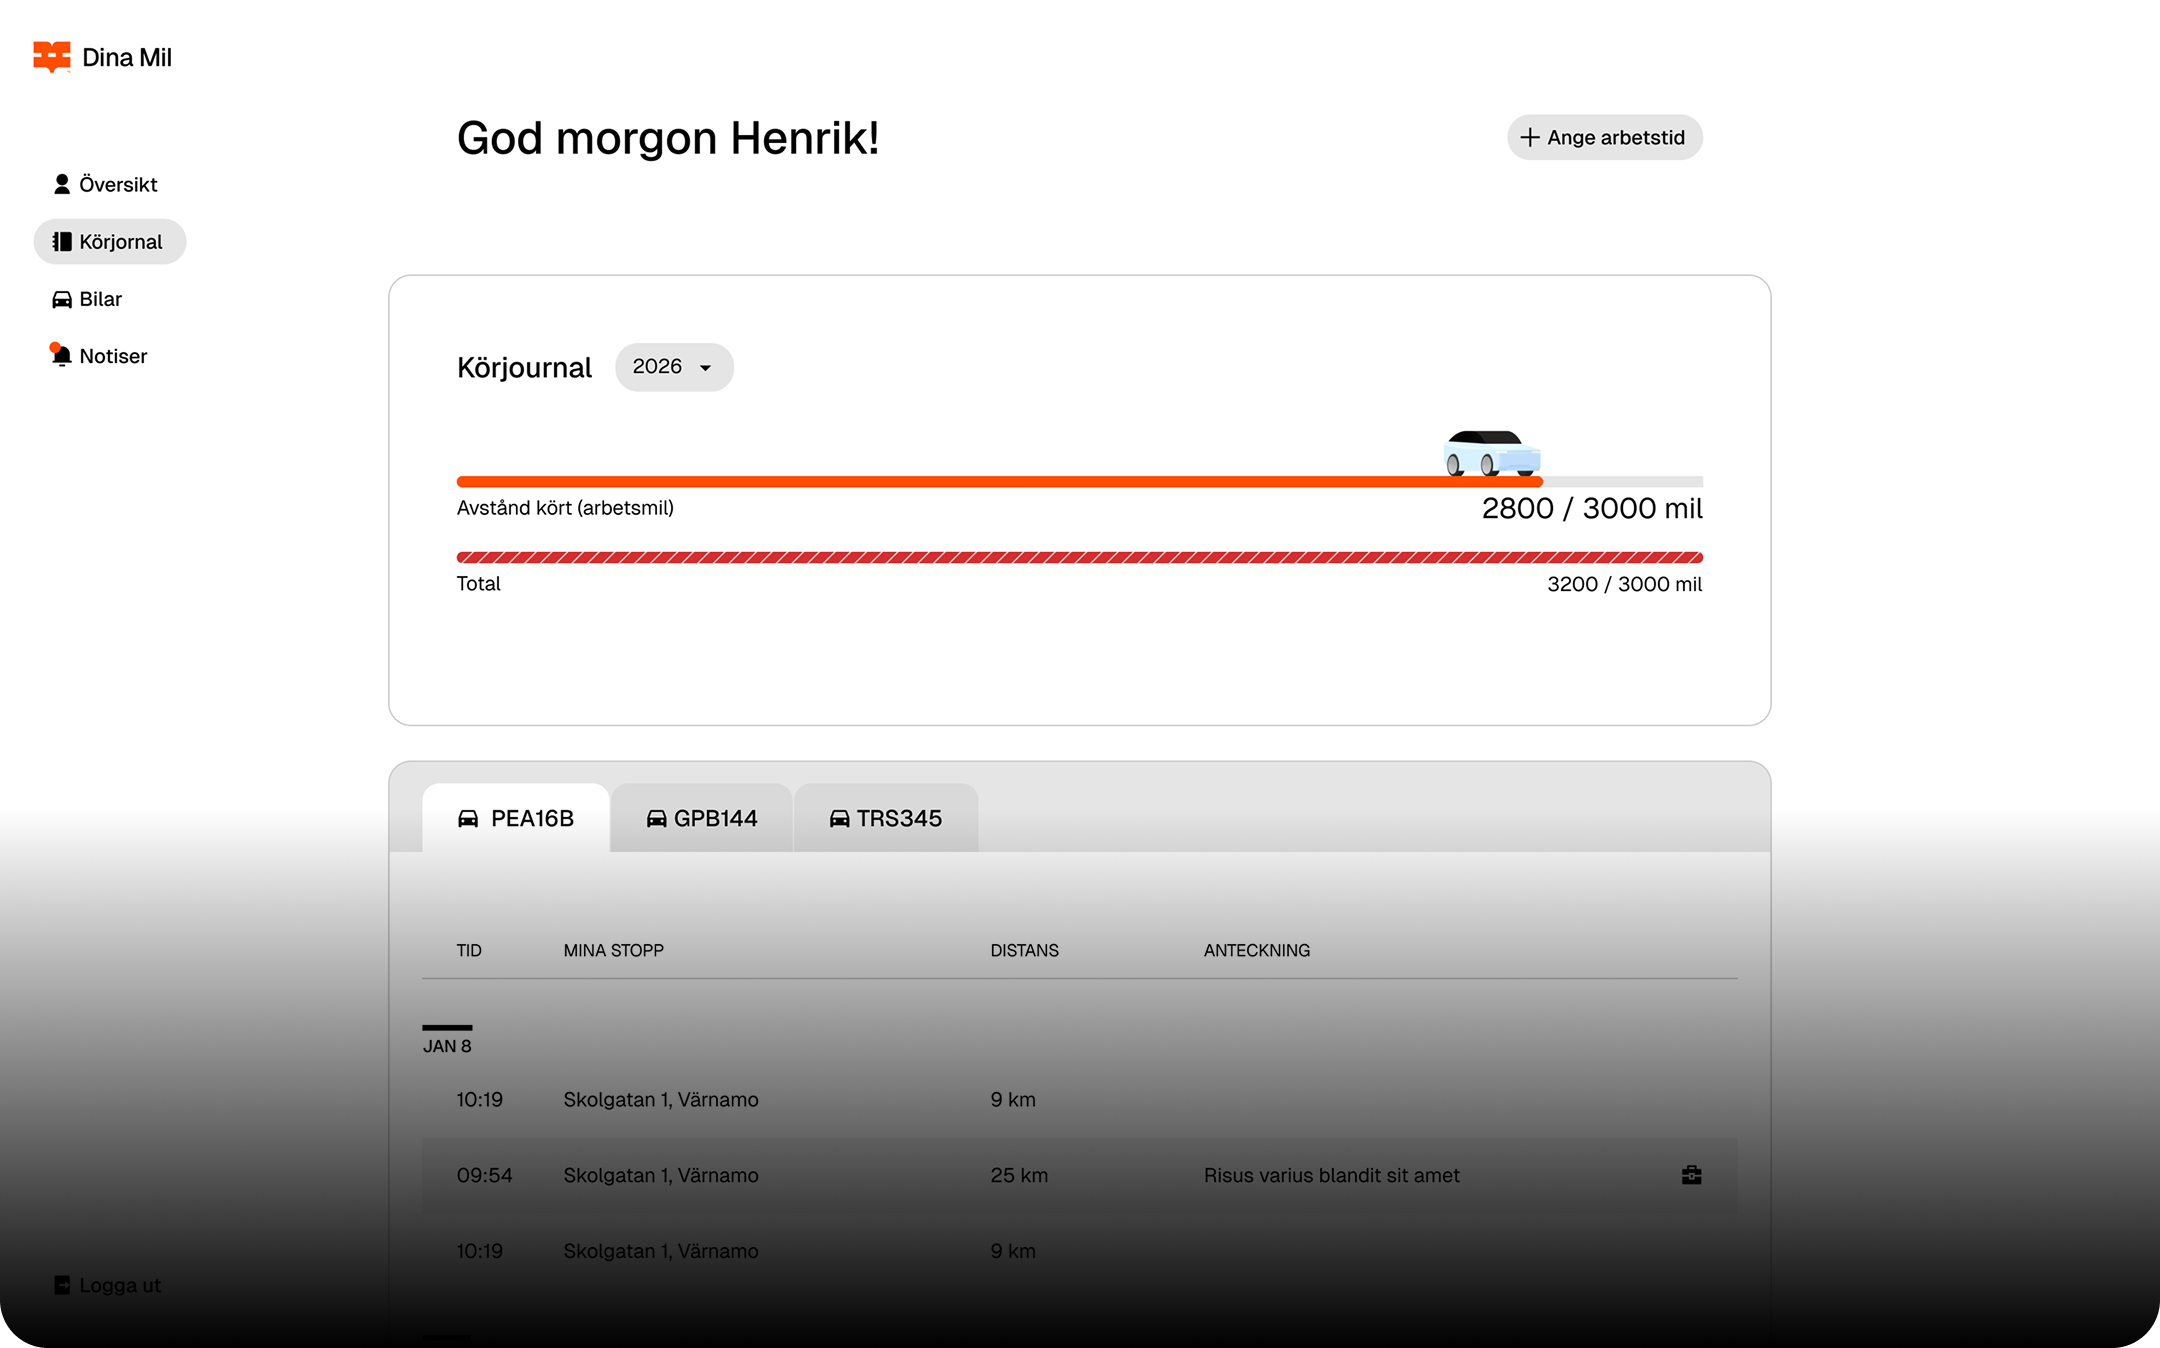The width and height of the screenshot is (2160, 1348).
Task: Switch to the TRS345 car tab
Action: pos(886,818)
